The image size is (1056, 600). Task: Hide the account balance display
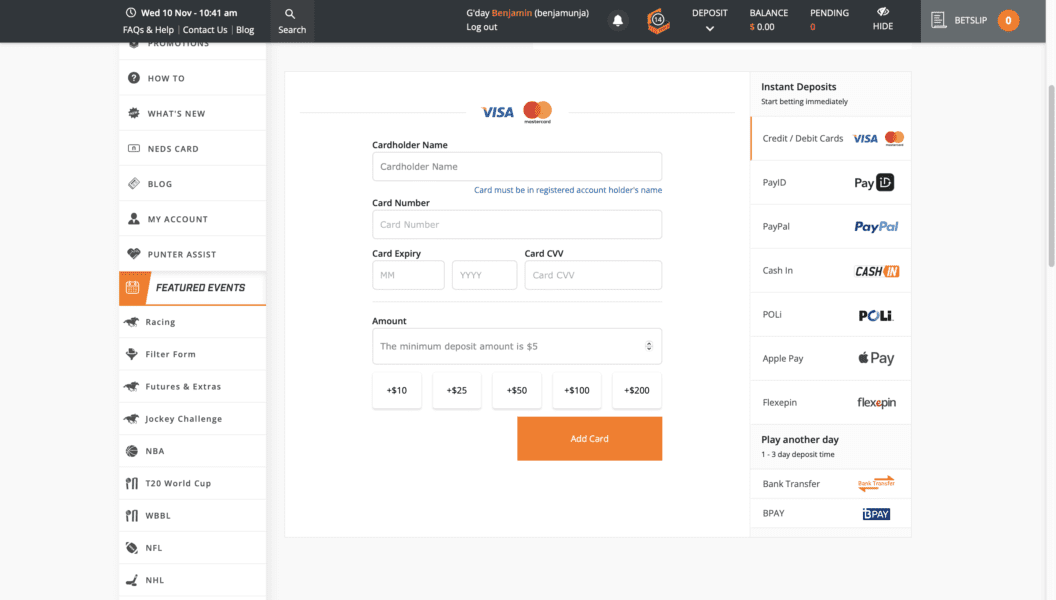[x=882, y=20]
